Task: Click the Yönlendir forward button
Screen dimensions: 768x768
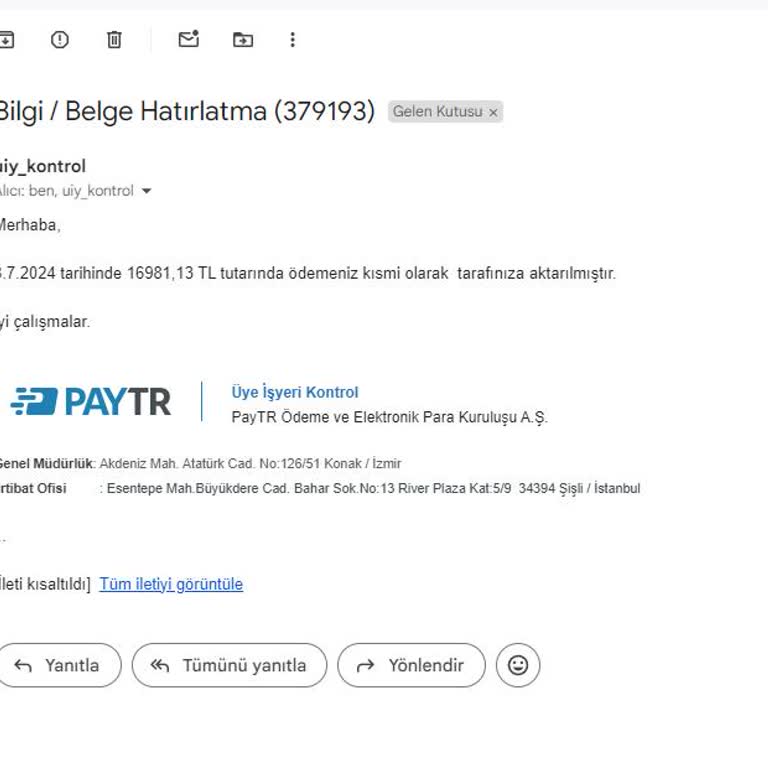Action: (411, 665)
